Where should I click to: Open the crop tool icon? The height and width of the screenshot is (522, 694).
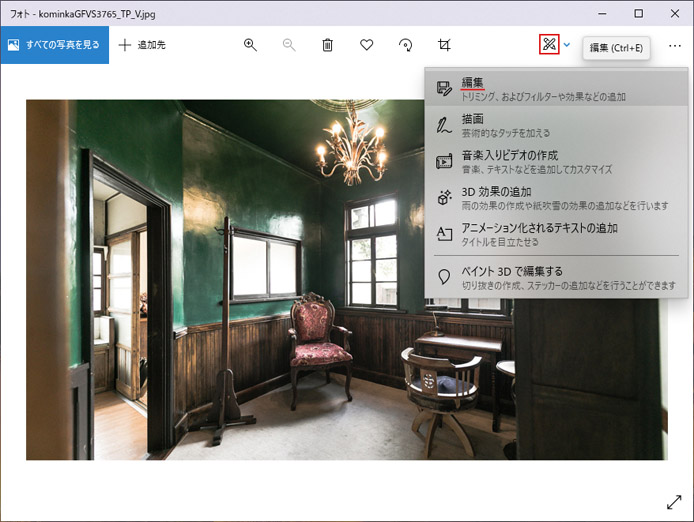pyautogui.click(x=444, y=45)
